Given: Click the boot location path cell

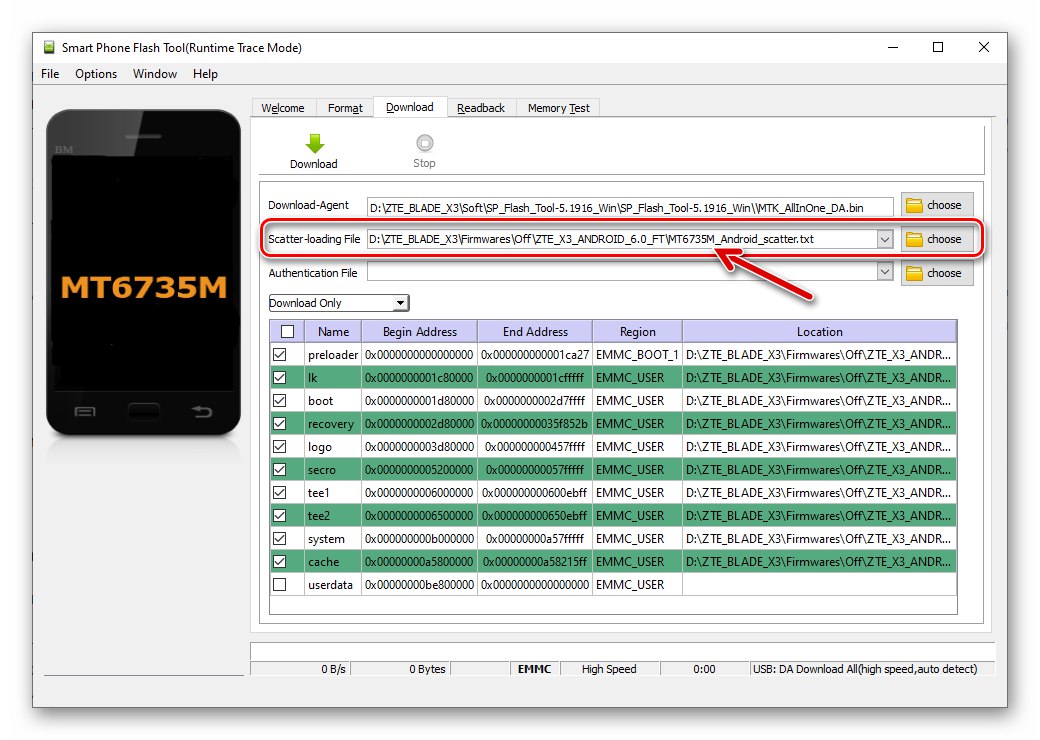Looking at the screenshot, I should (820, 401).
